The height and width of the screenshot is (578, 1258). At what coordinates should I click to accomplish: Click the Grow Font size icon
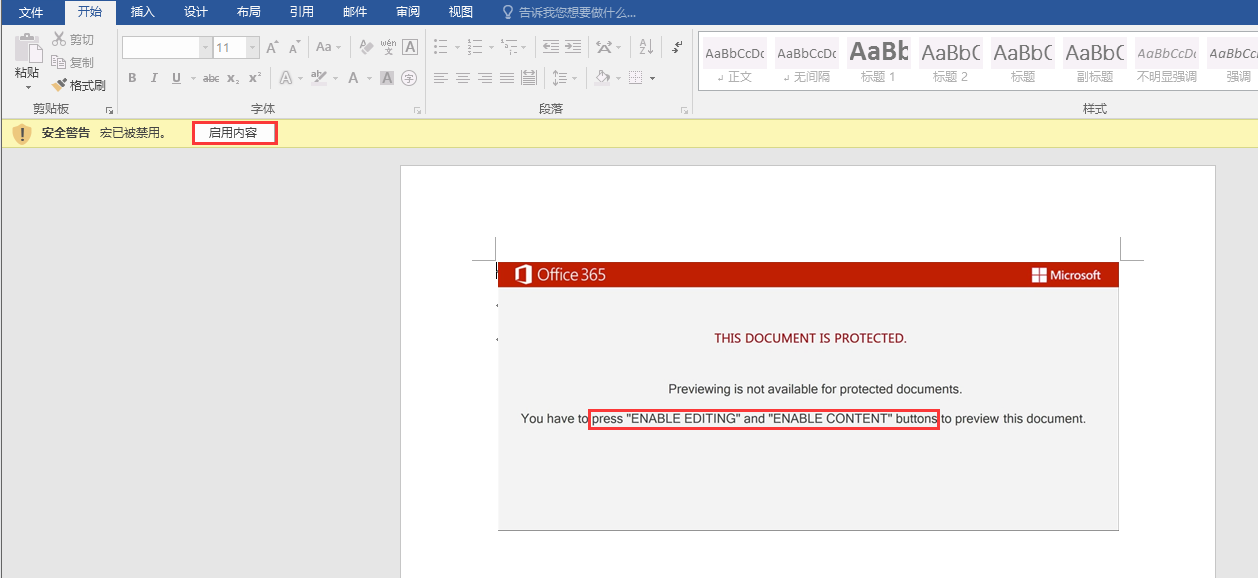[x=272, y=47]
